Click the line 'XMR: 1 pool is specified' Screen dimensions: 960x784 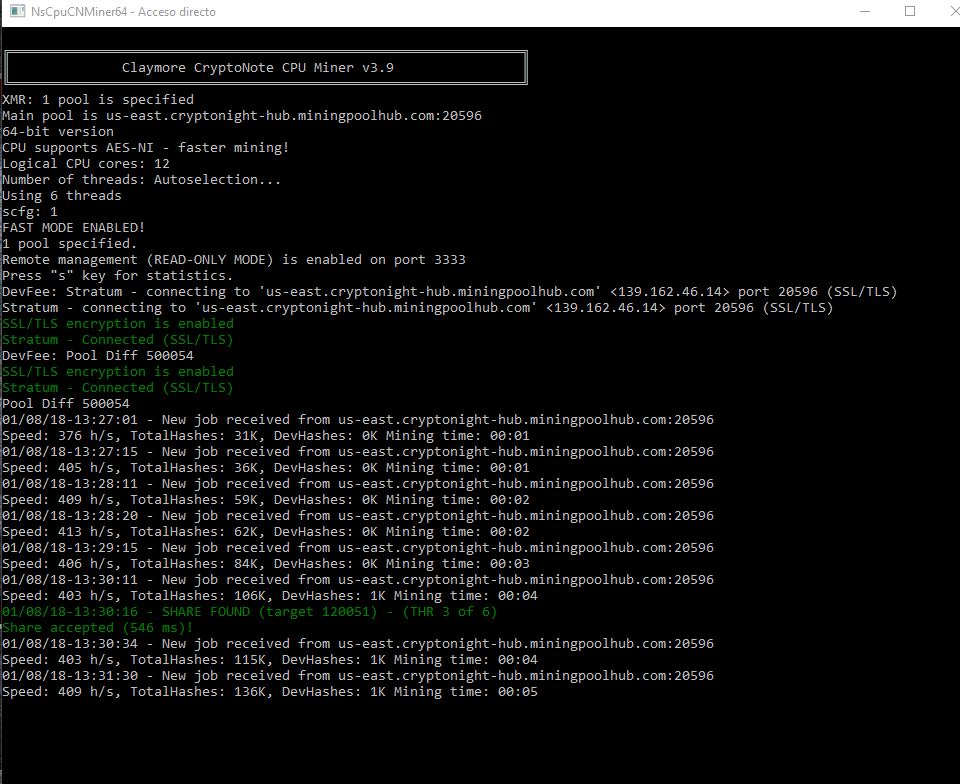click(x=98, y=100)
